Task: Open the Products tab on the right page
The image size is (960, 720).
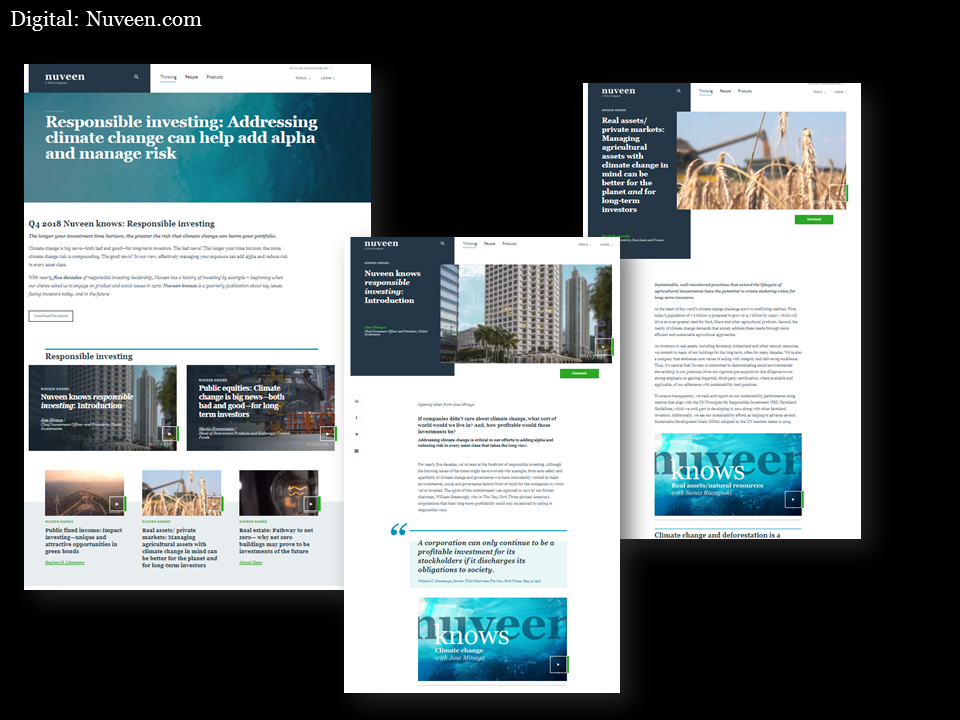Action: [x=744, y=91]
